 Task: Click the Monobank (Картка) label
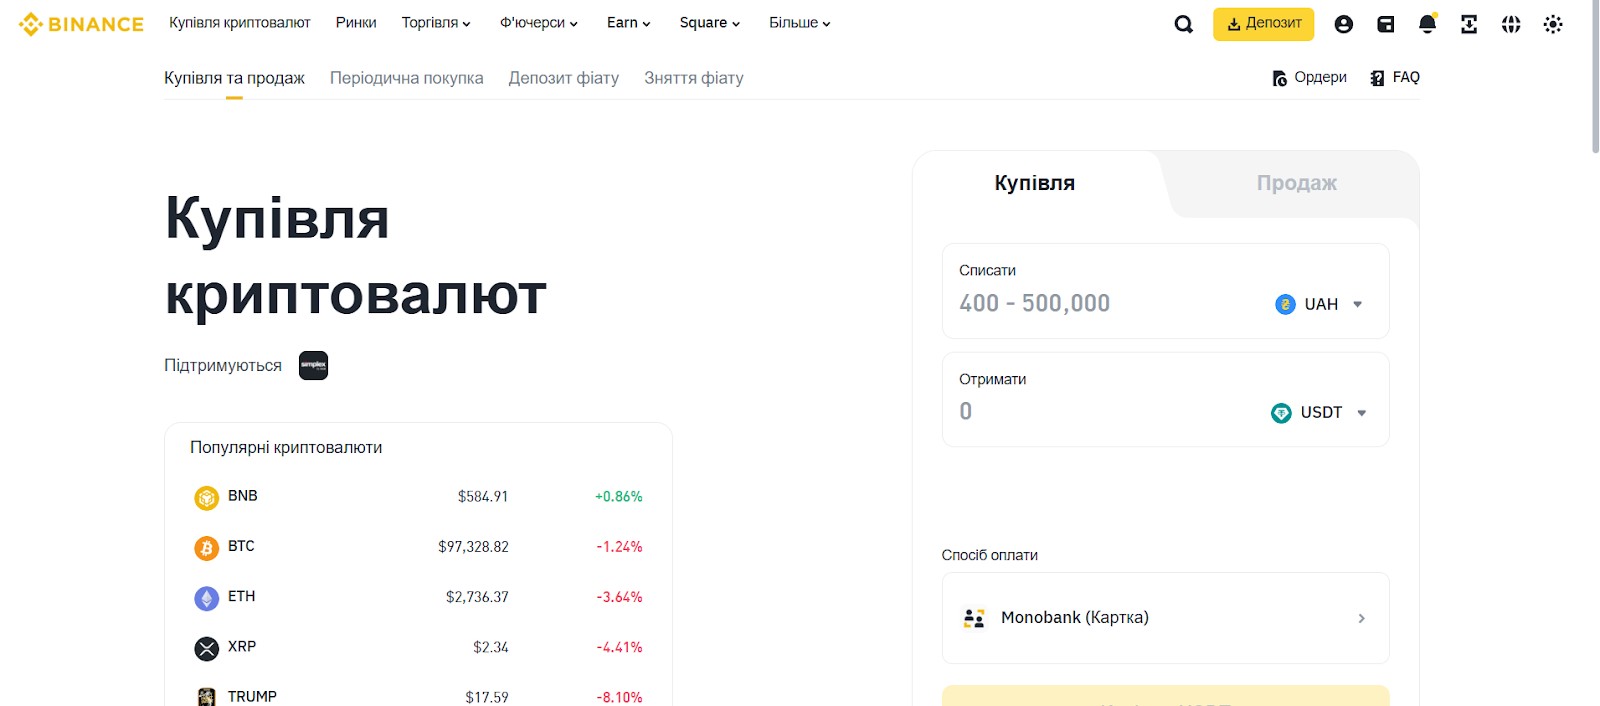pyautogui.click(x=1075, y=618)
